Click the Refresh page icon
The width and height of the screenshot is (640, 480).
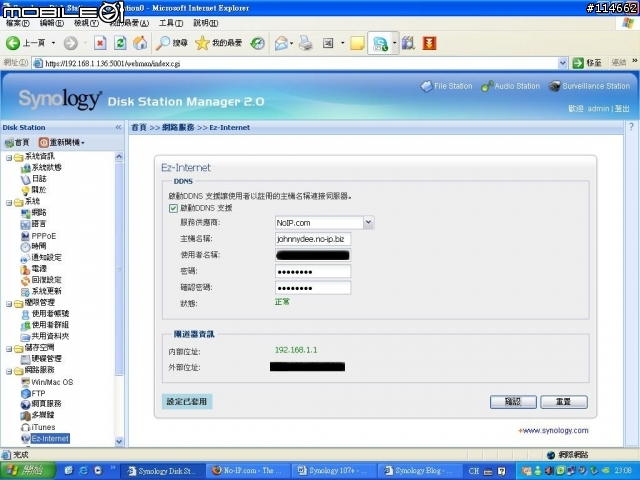(120, 43)
